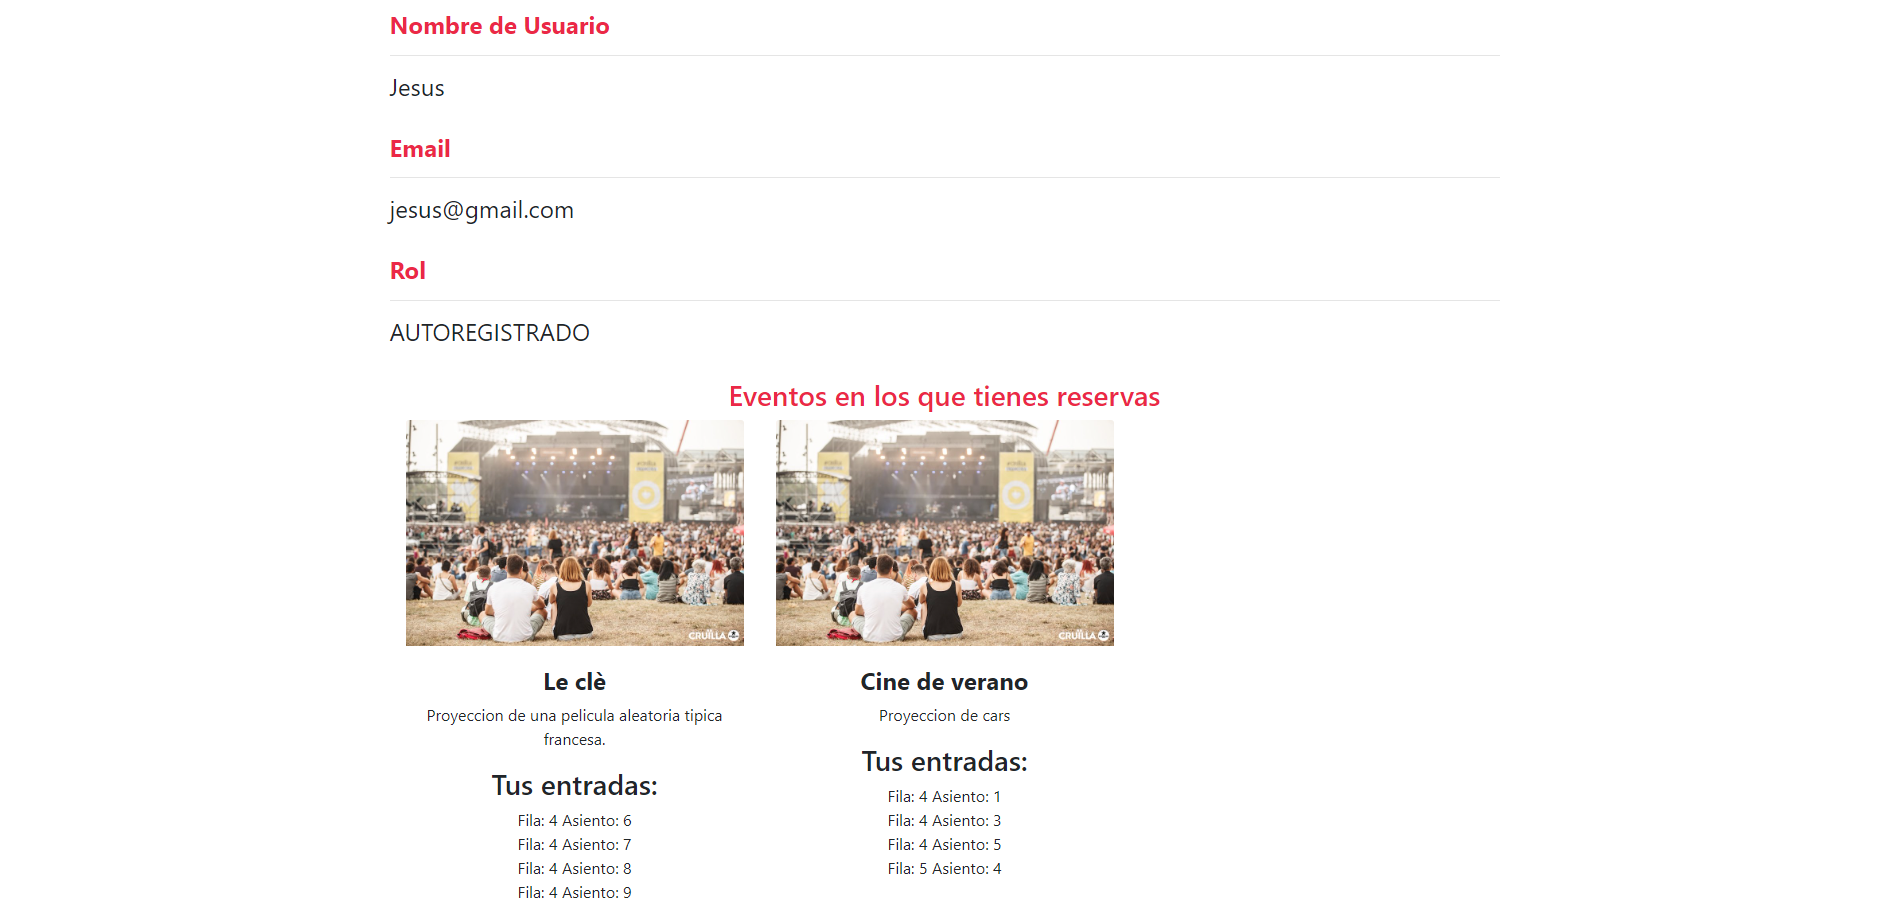Image resolution: width=1890 pixels, height=922 pixels.
Task: Click the email jesus@gmail.com
Action: click(x=482, y=210)
